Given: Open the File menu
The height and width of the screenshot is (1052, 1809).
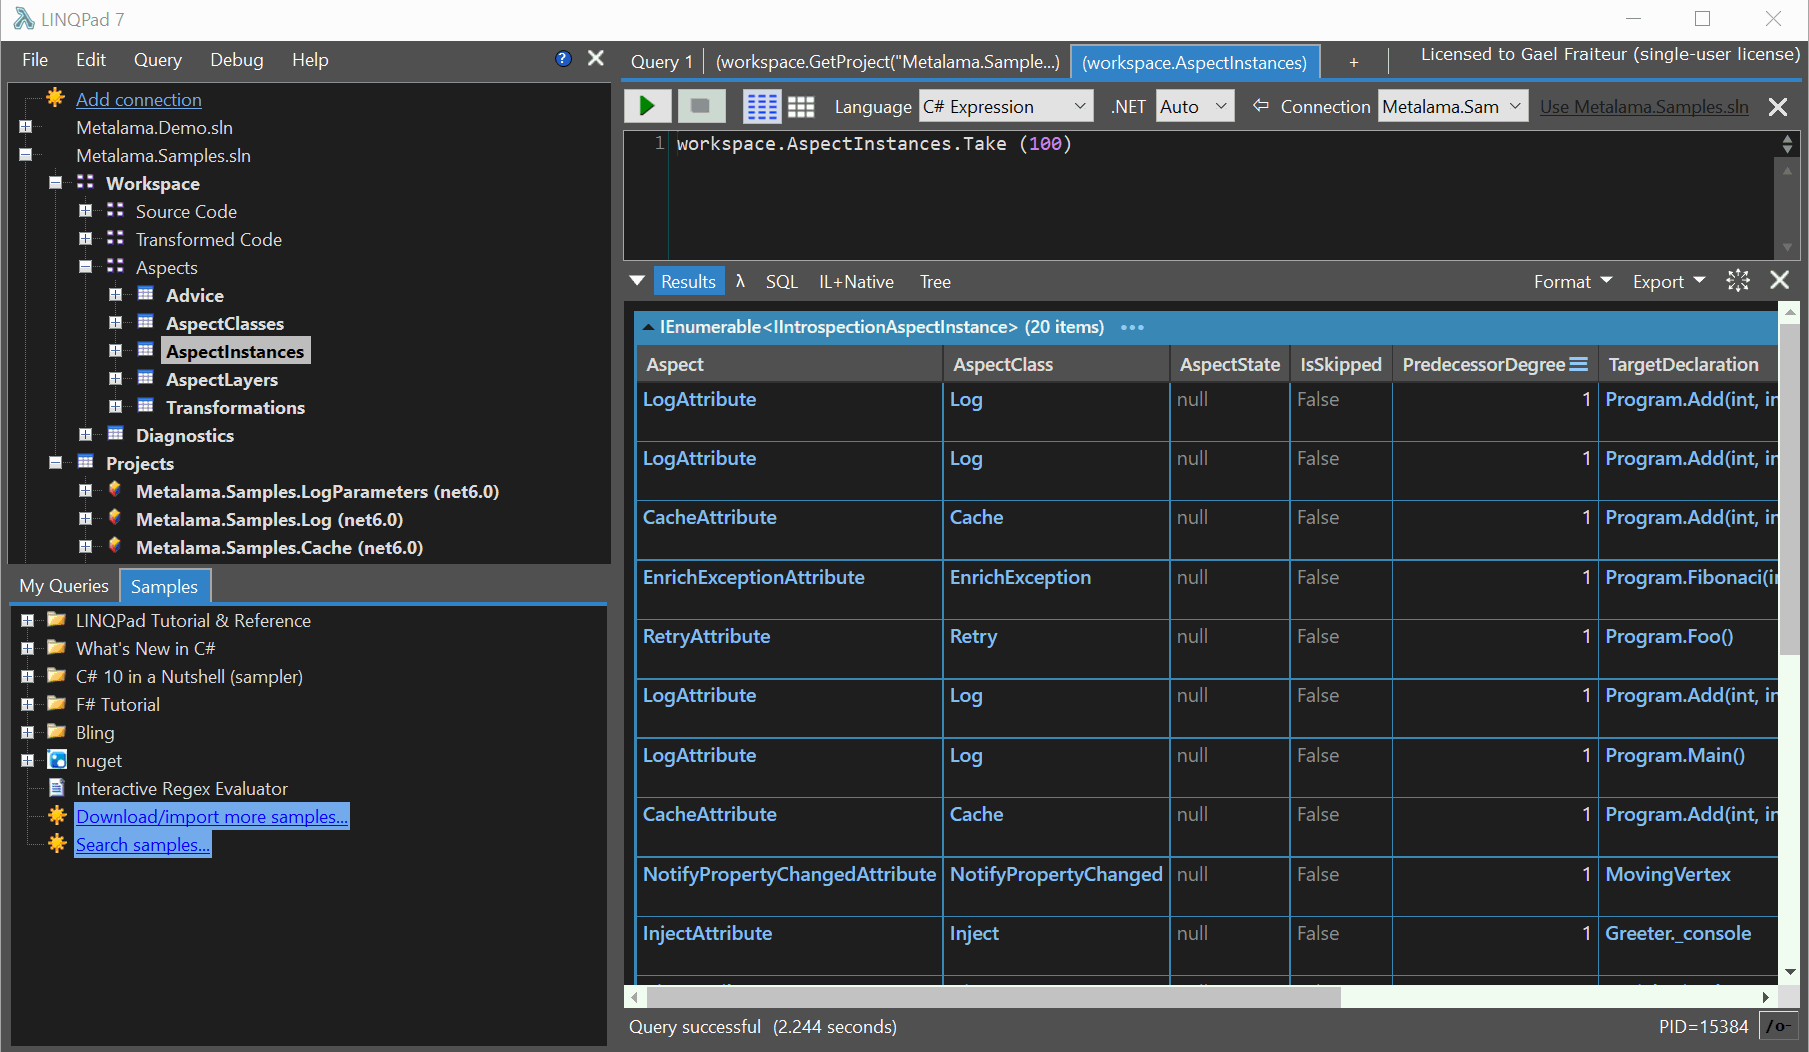Looking at the screenshot, I should tap(35, 60).
